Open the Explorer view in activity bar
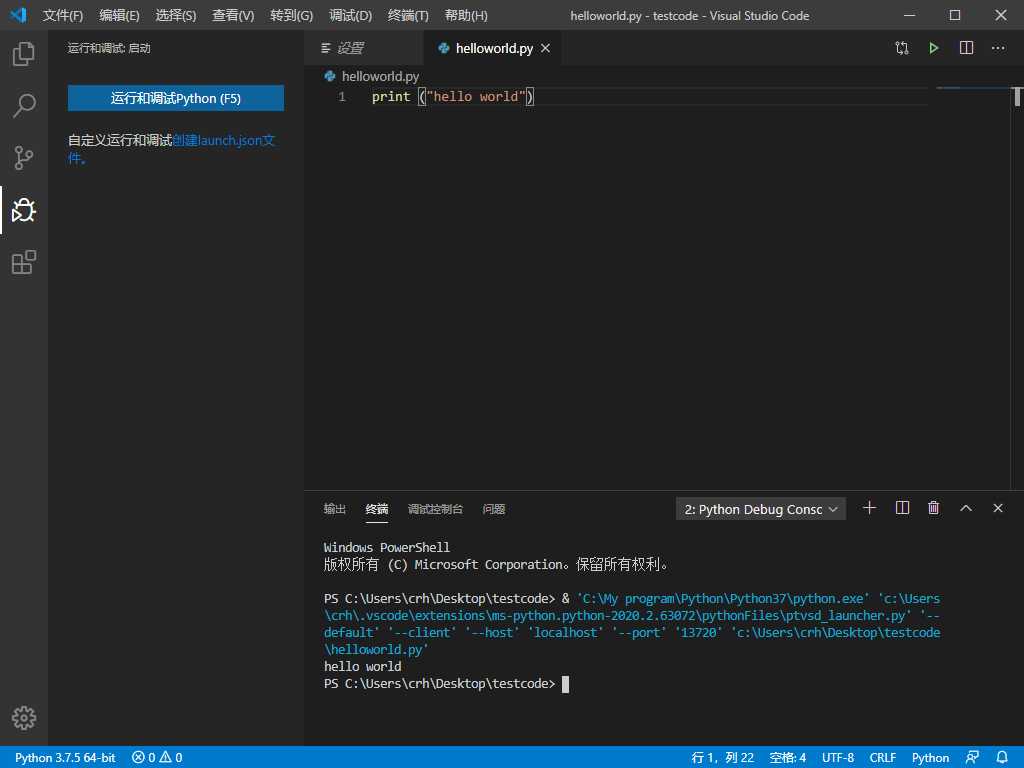 24,54
